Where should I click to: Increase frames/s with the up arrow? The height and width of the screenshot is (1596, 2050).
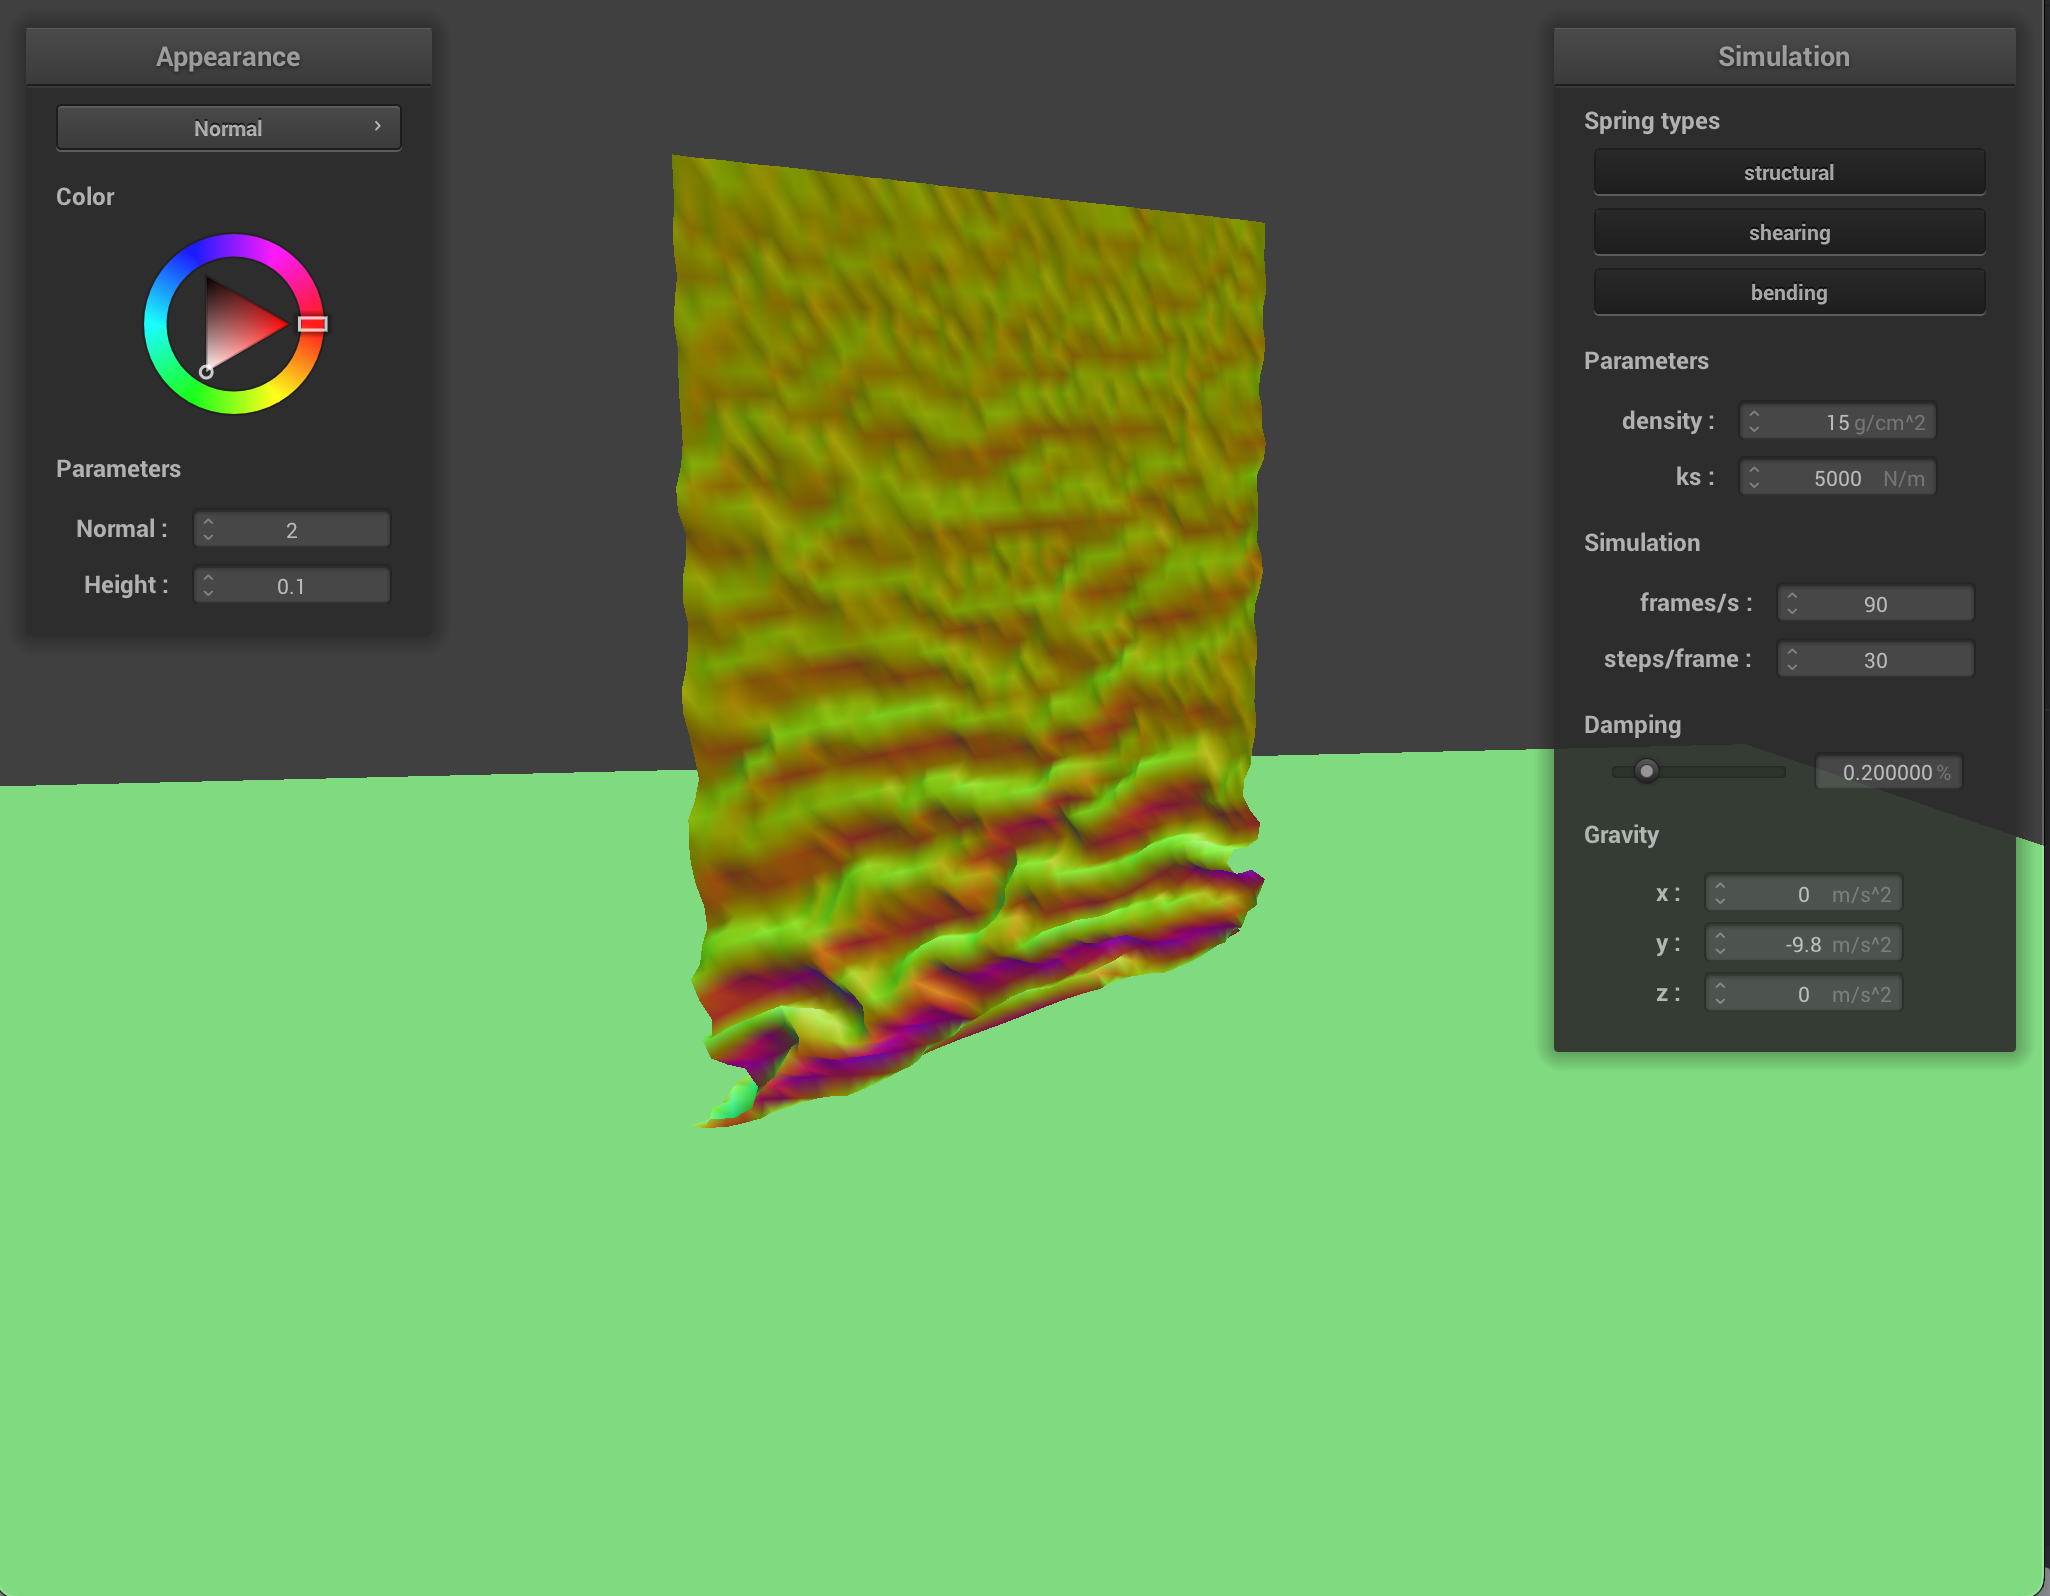(1792, 595)
